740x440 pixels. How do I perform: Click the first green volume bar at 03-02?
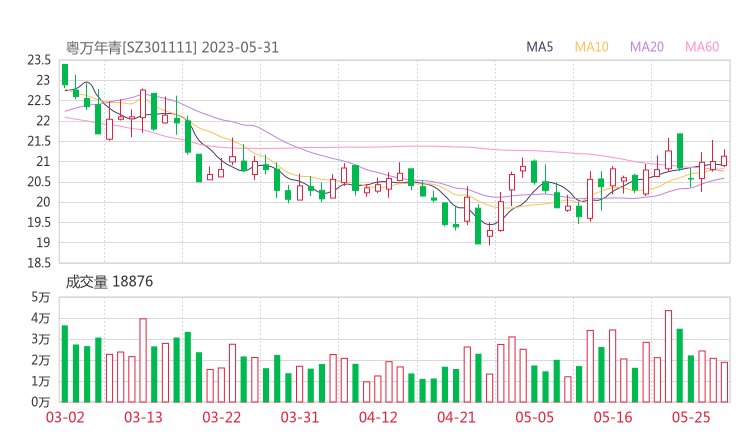point(65,364)
